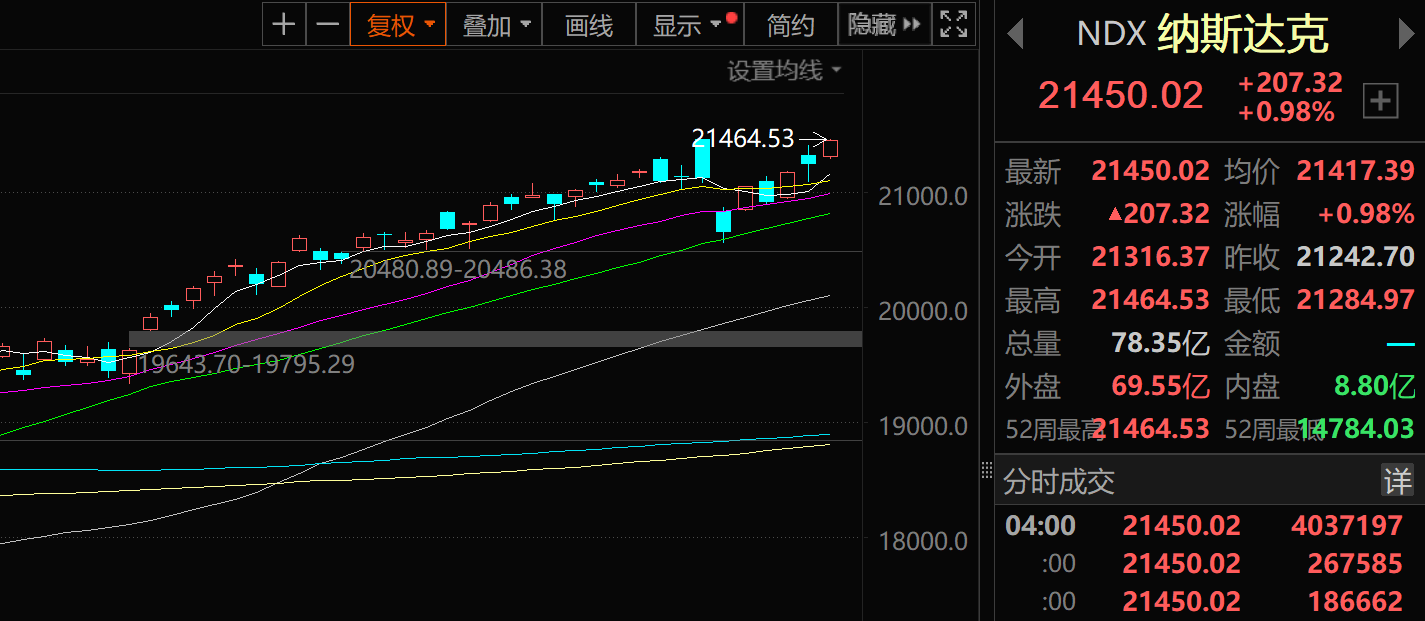The image size is (1425, 621).
Task: Open 设置均线 moving average settings
Action: (x=784, y=71)
